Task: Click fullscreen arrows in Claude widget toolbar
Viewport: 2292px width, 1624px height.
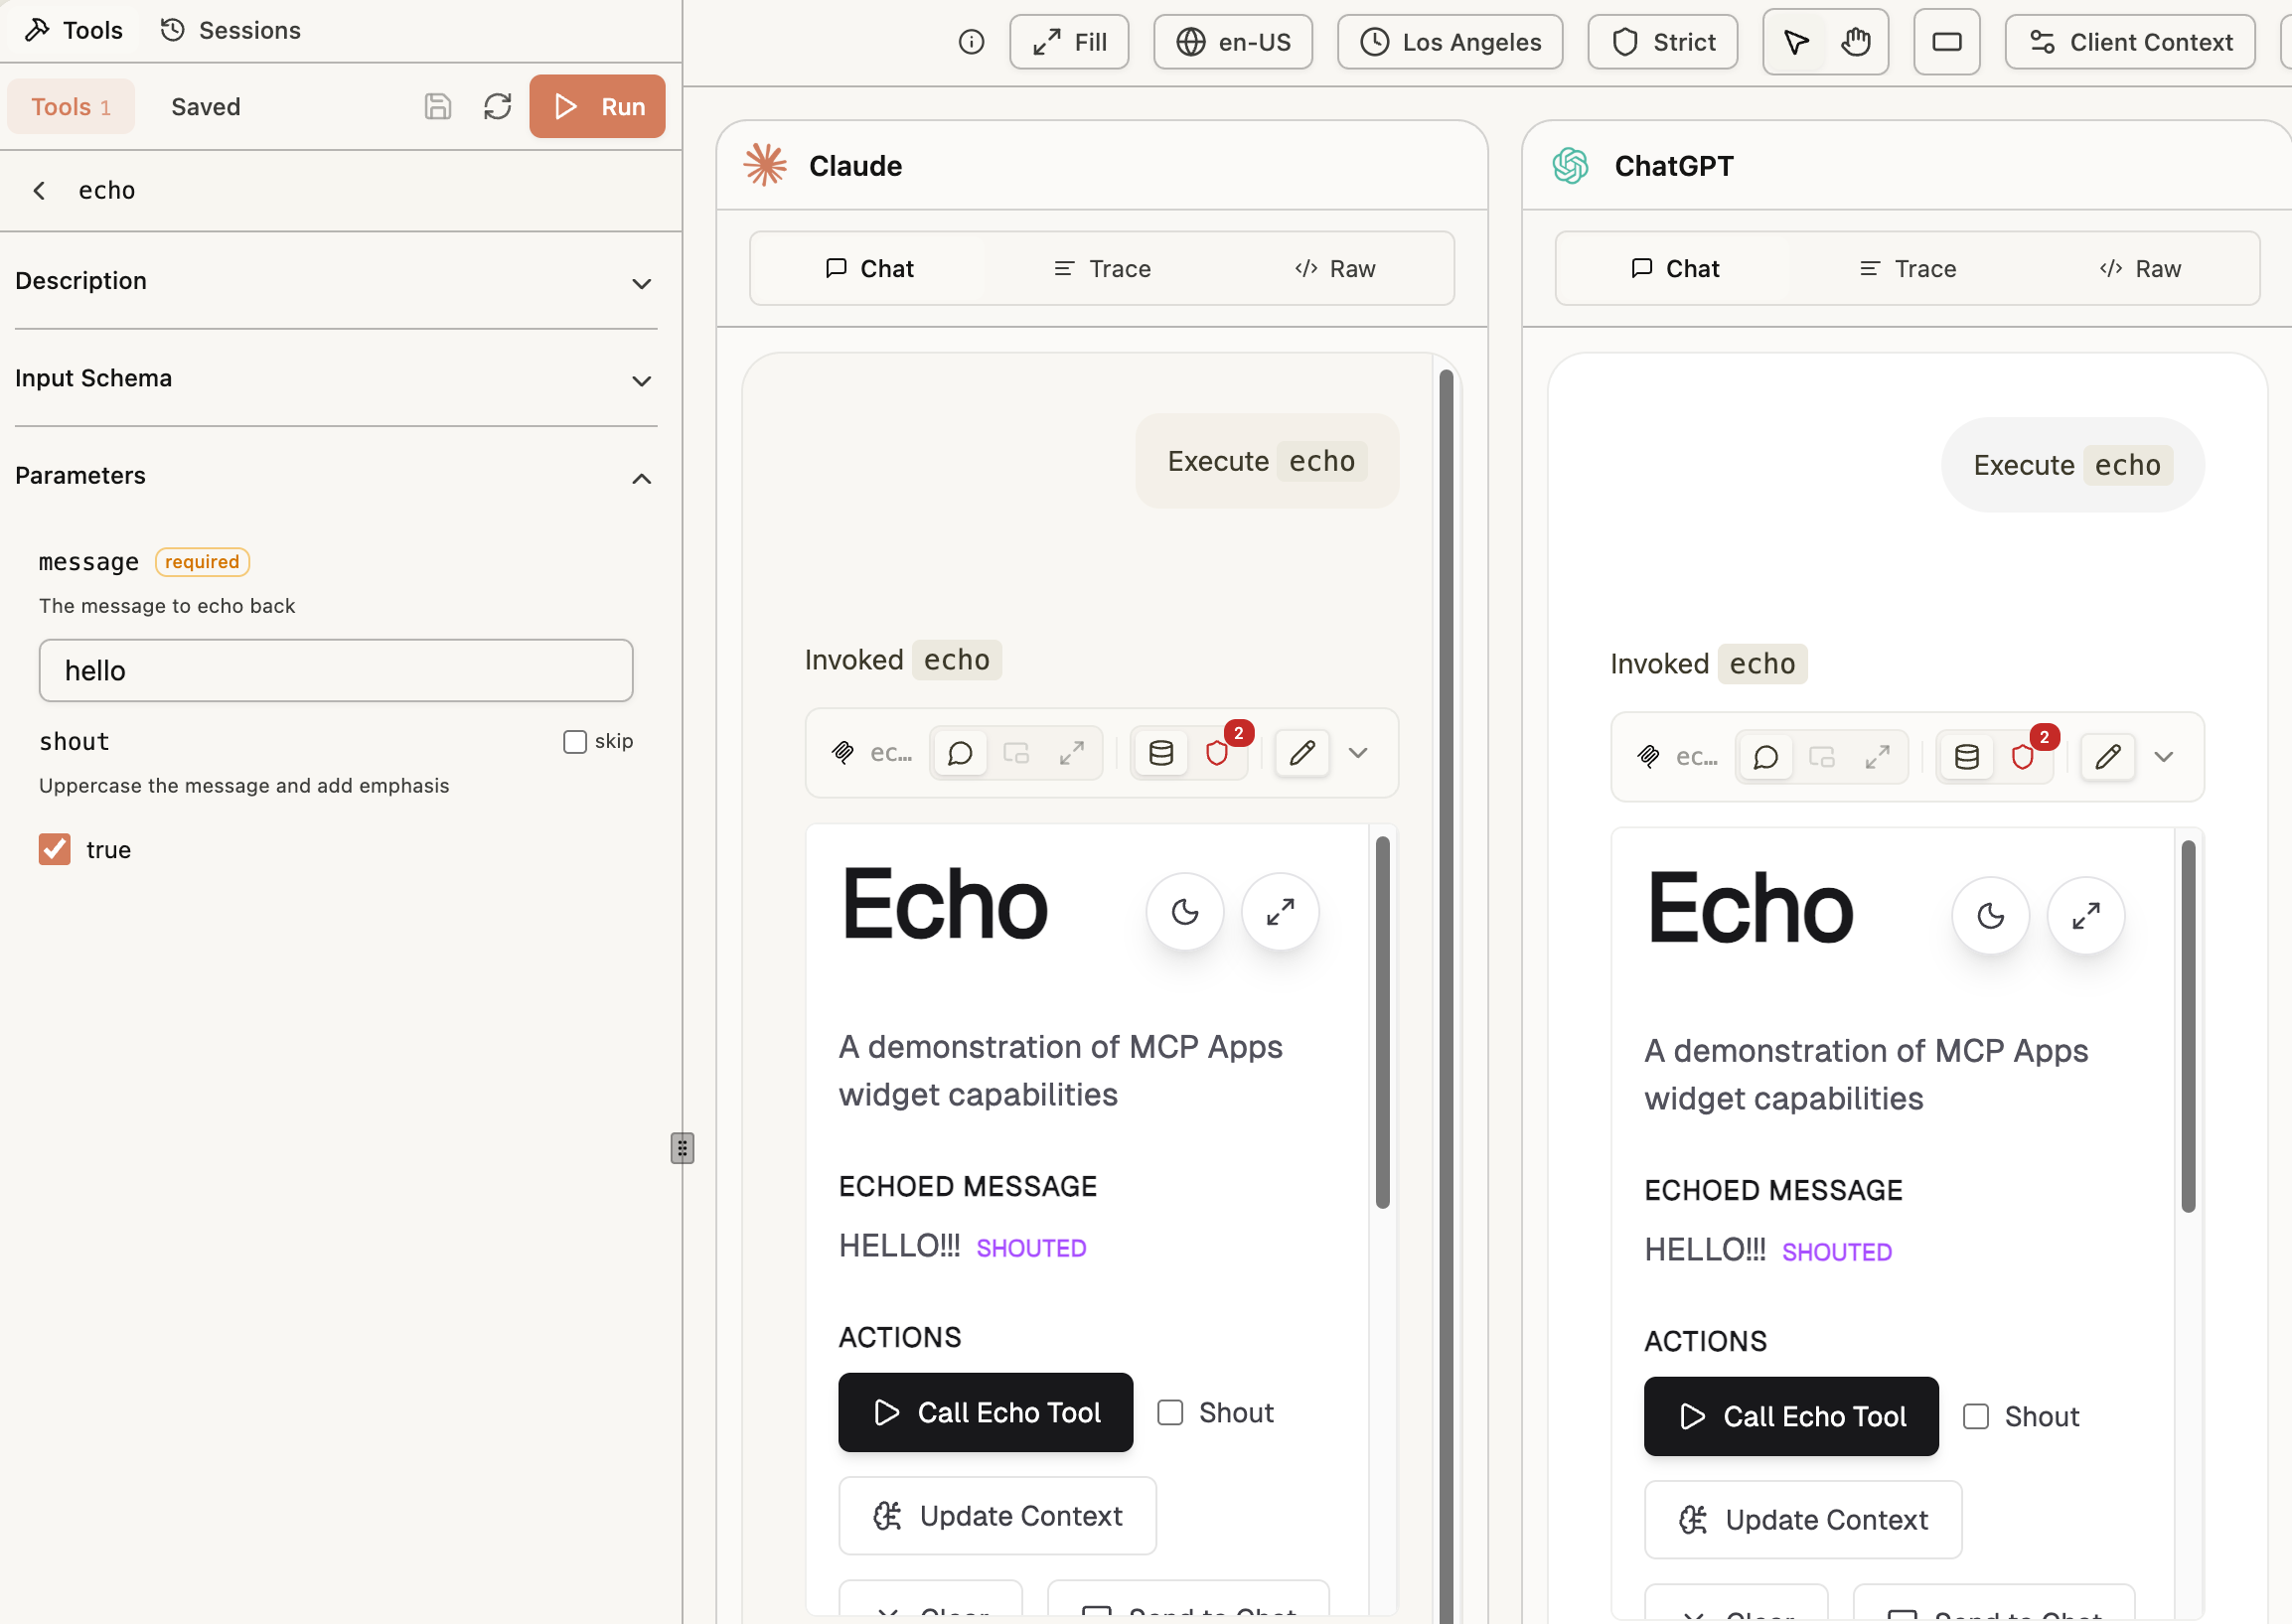Action: point(1072,753)
